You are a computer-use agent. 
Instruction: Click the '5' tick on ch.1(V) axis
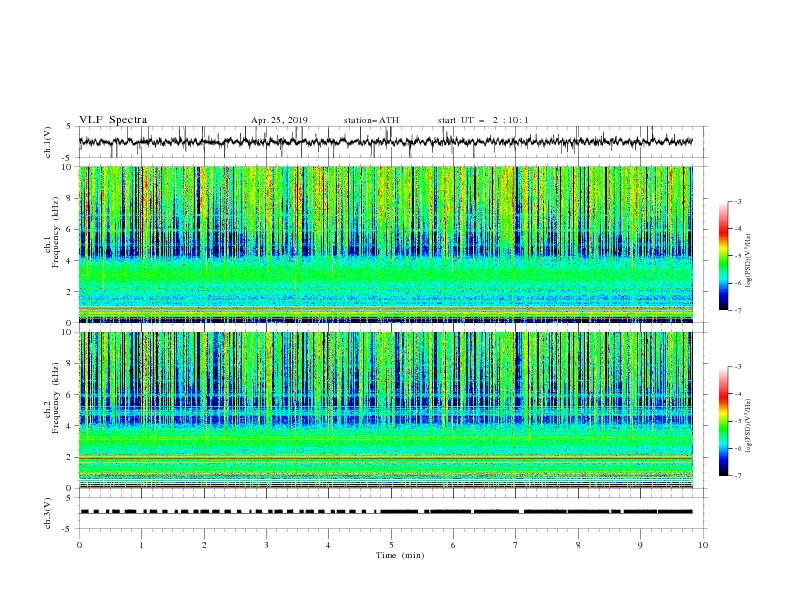[70, 126]
